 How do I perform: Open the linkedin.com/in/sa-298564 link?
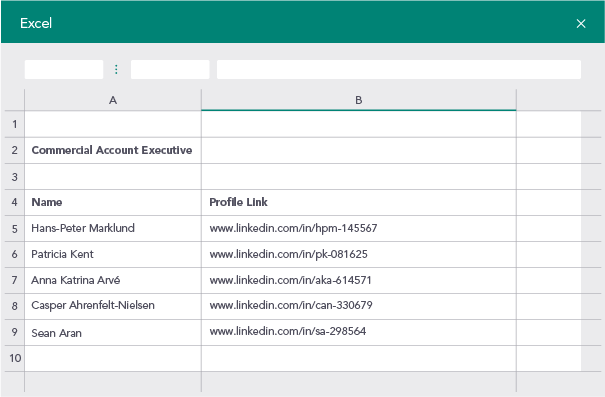pos(288,331)
